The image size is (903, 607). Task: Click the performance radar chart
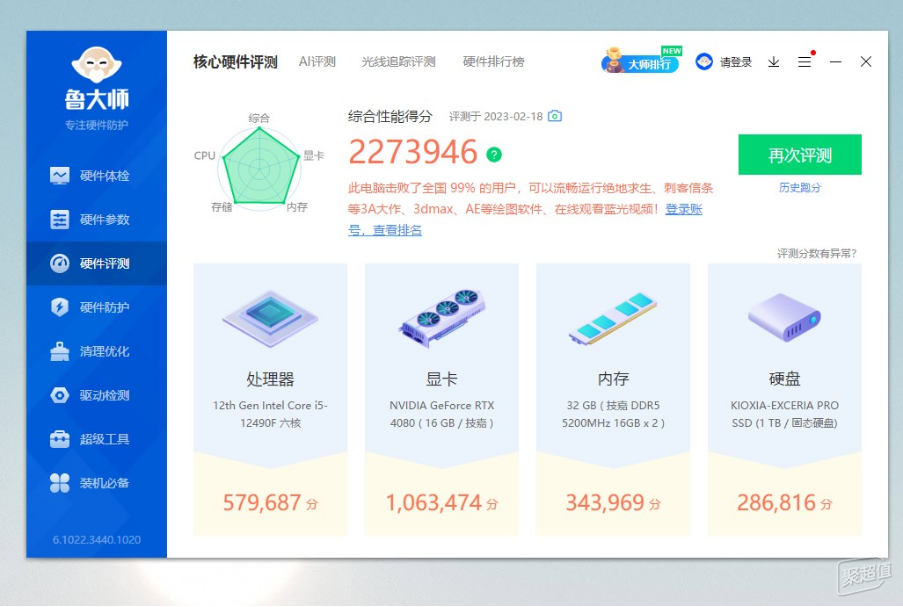pos(260,167)
